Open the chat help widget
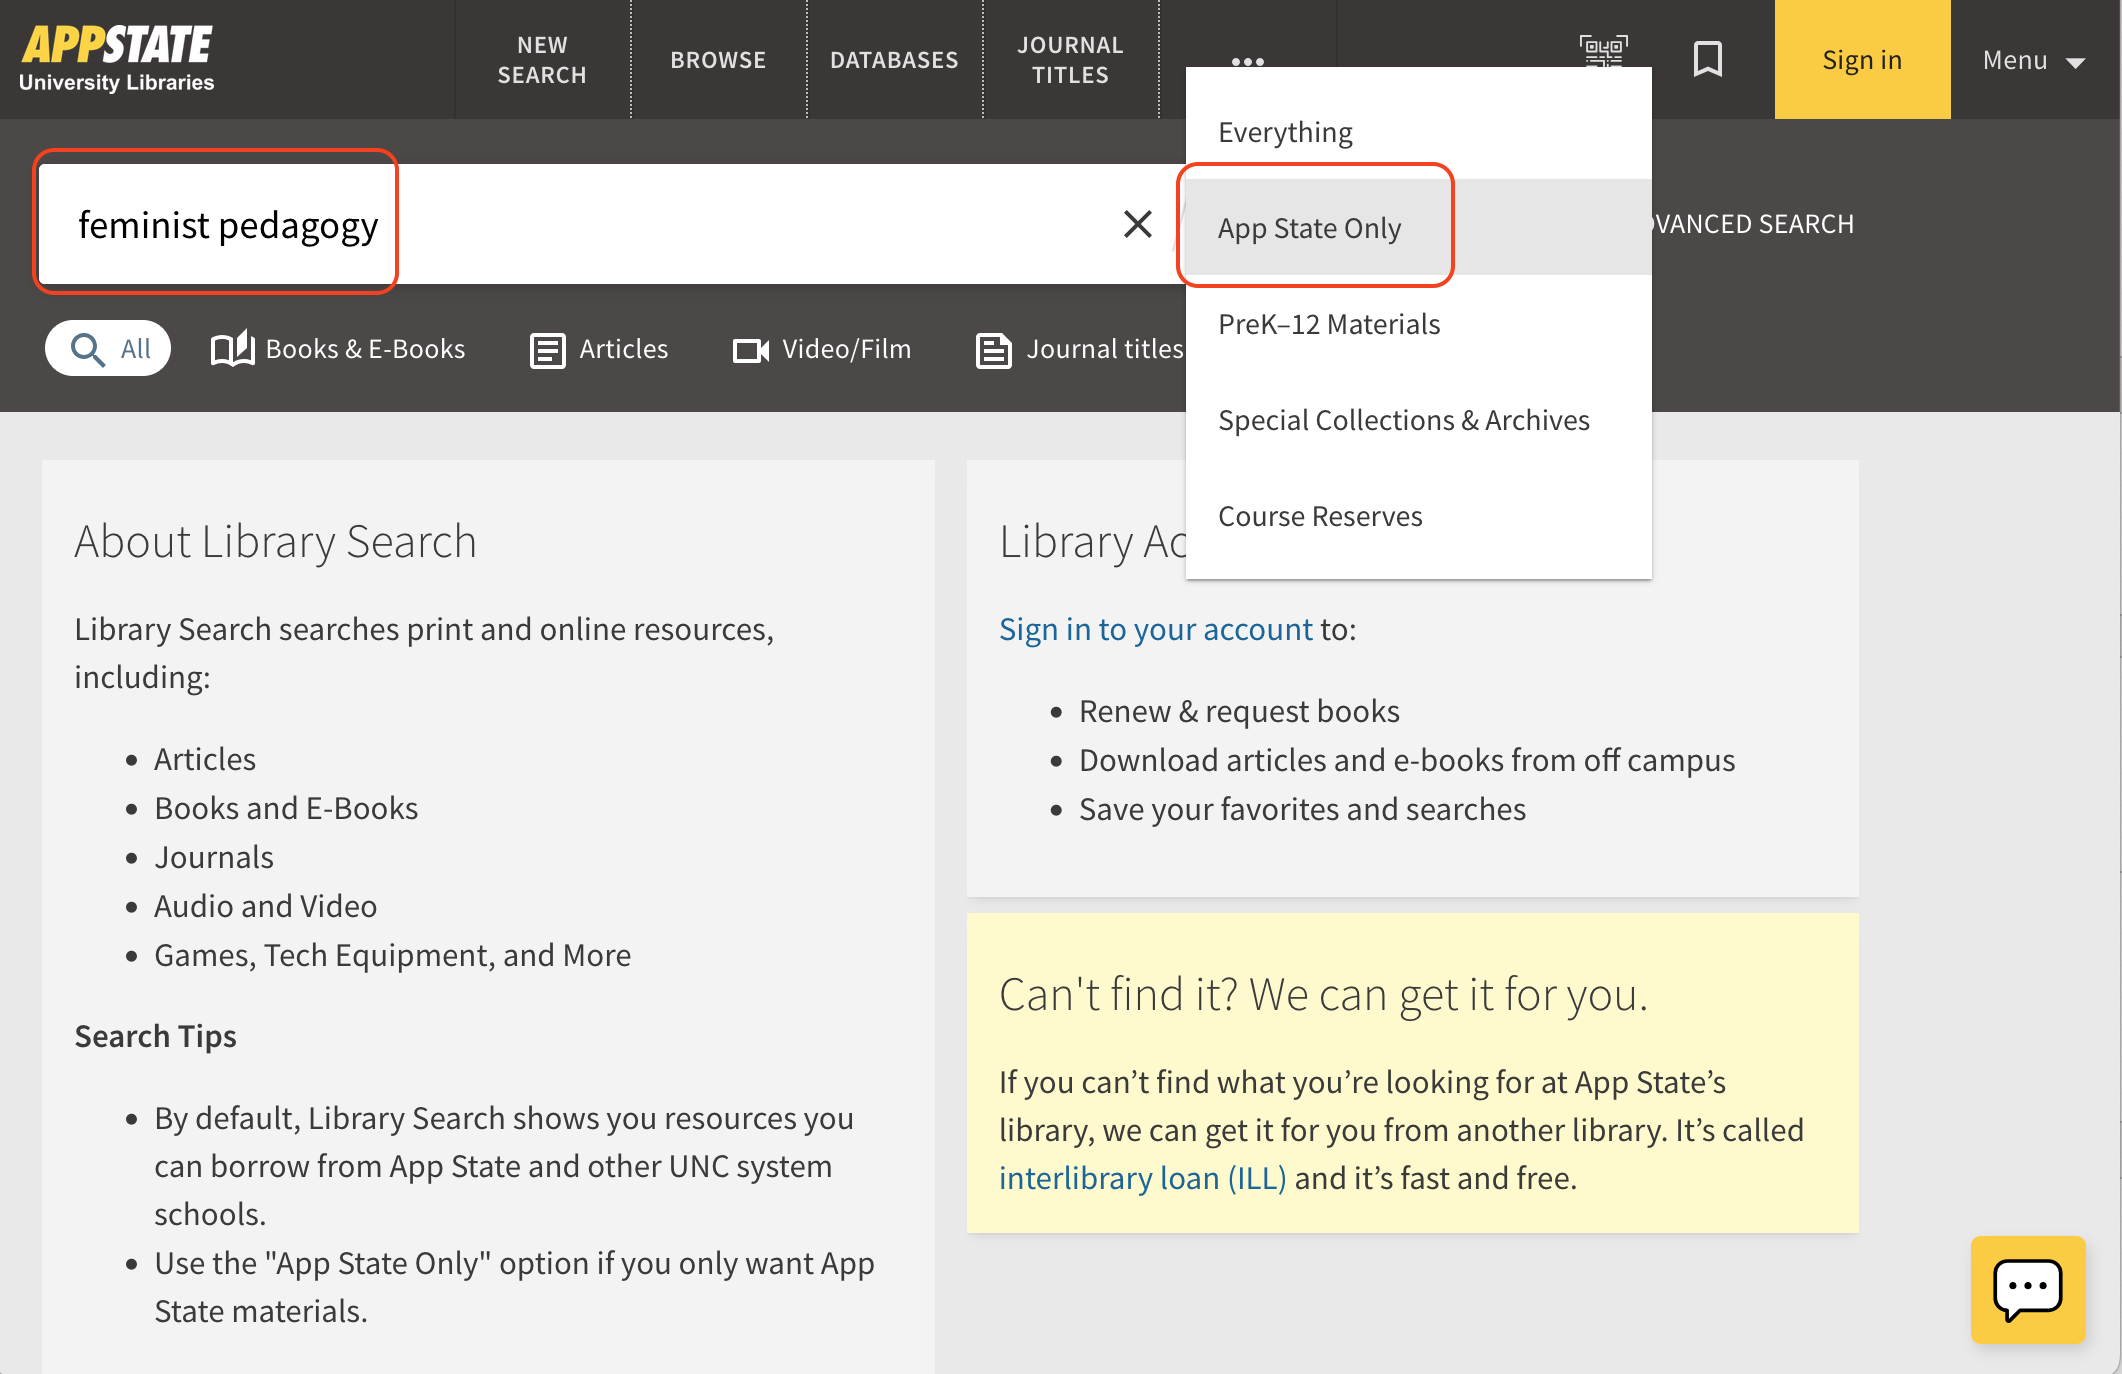Image resolution: width=2122 pixels, height=1374 pixels. click(2027, 1289)
